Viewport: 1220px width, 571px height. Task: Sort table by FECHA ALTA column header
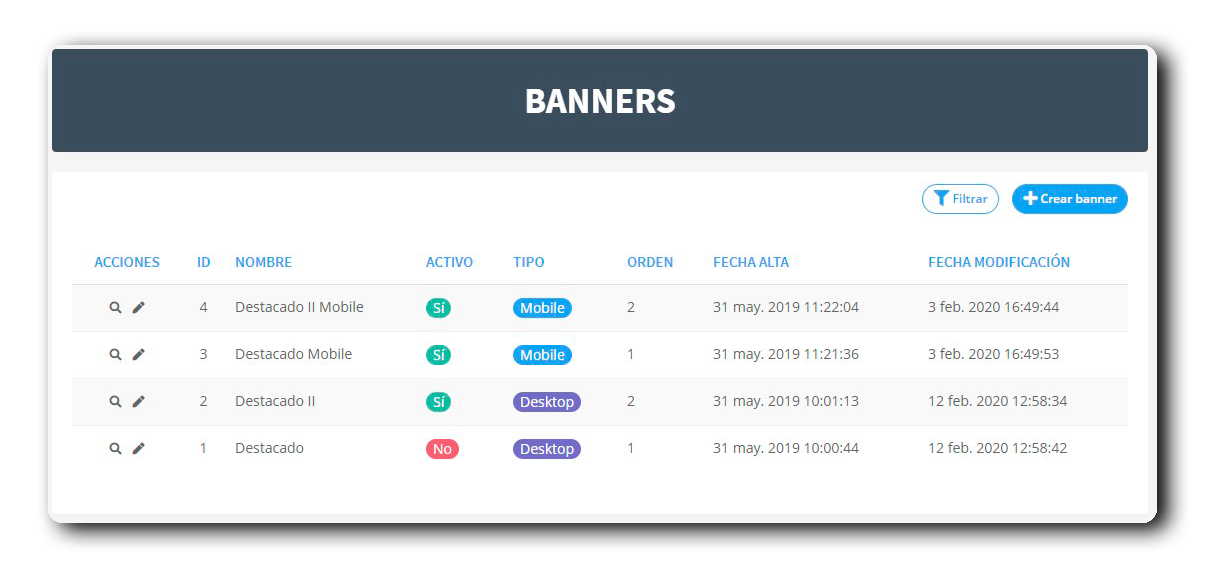tap(751, 263)
